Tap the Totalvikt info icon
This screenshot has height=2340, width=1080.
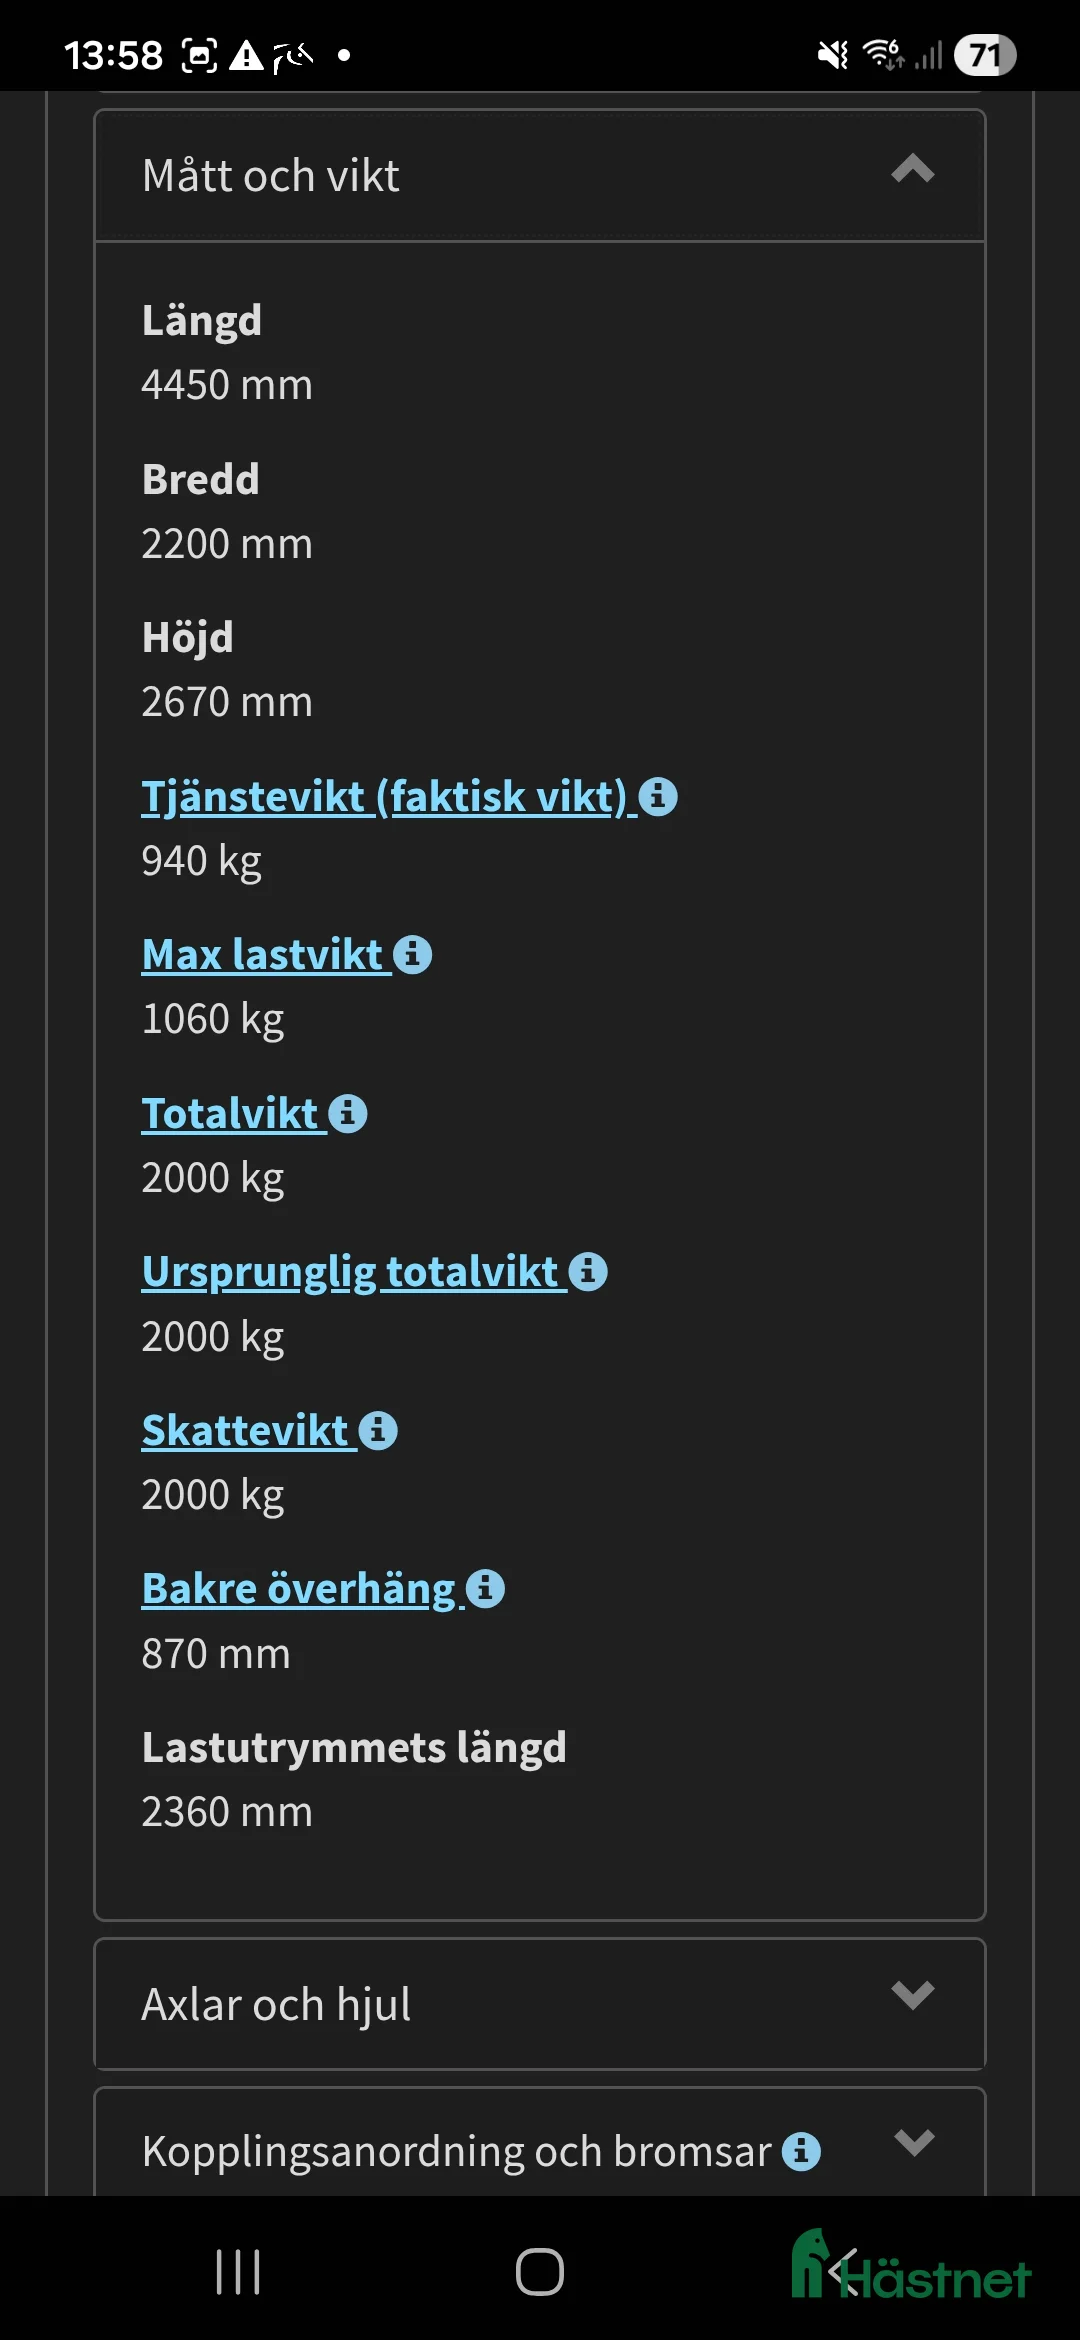coord(348,1114)
